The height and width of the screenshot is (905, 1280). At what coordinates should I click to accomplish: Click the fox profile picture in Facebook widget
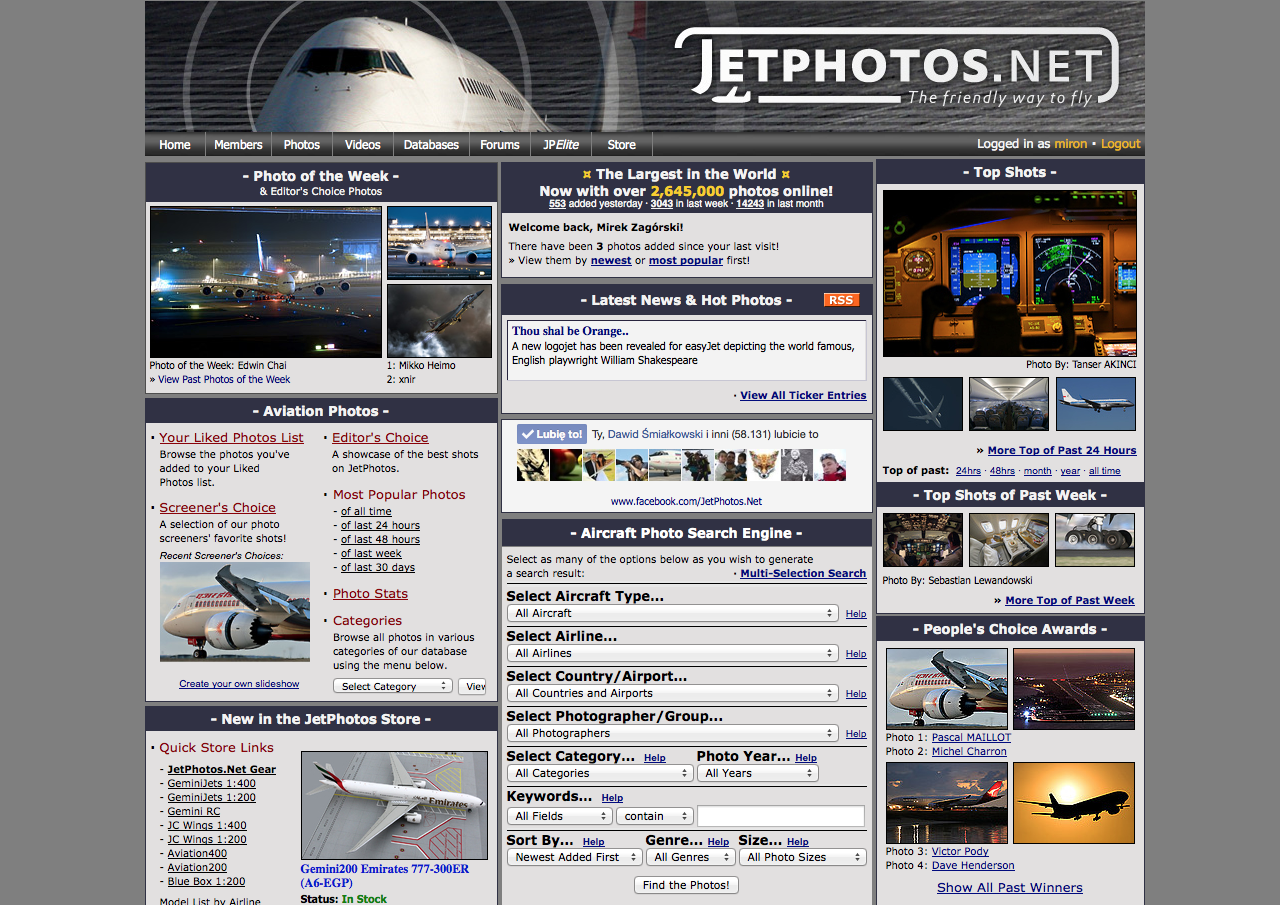click(x=765, y=465)
